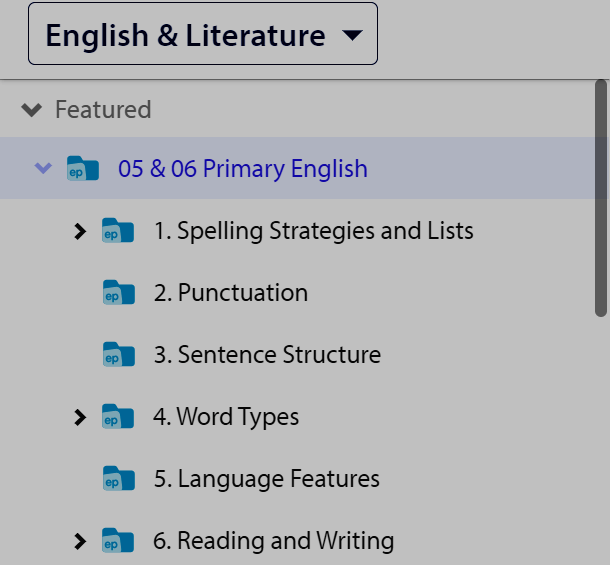The height and width of the screenshot is (565, 610).
Task: Click the Language Features folder icon
Action: pos(119,478)
